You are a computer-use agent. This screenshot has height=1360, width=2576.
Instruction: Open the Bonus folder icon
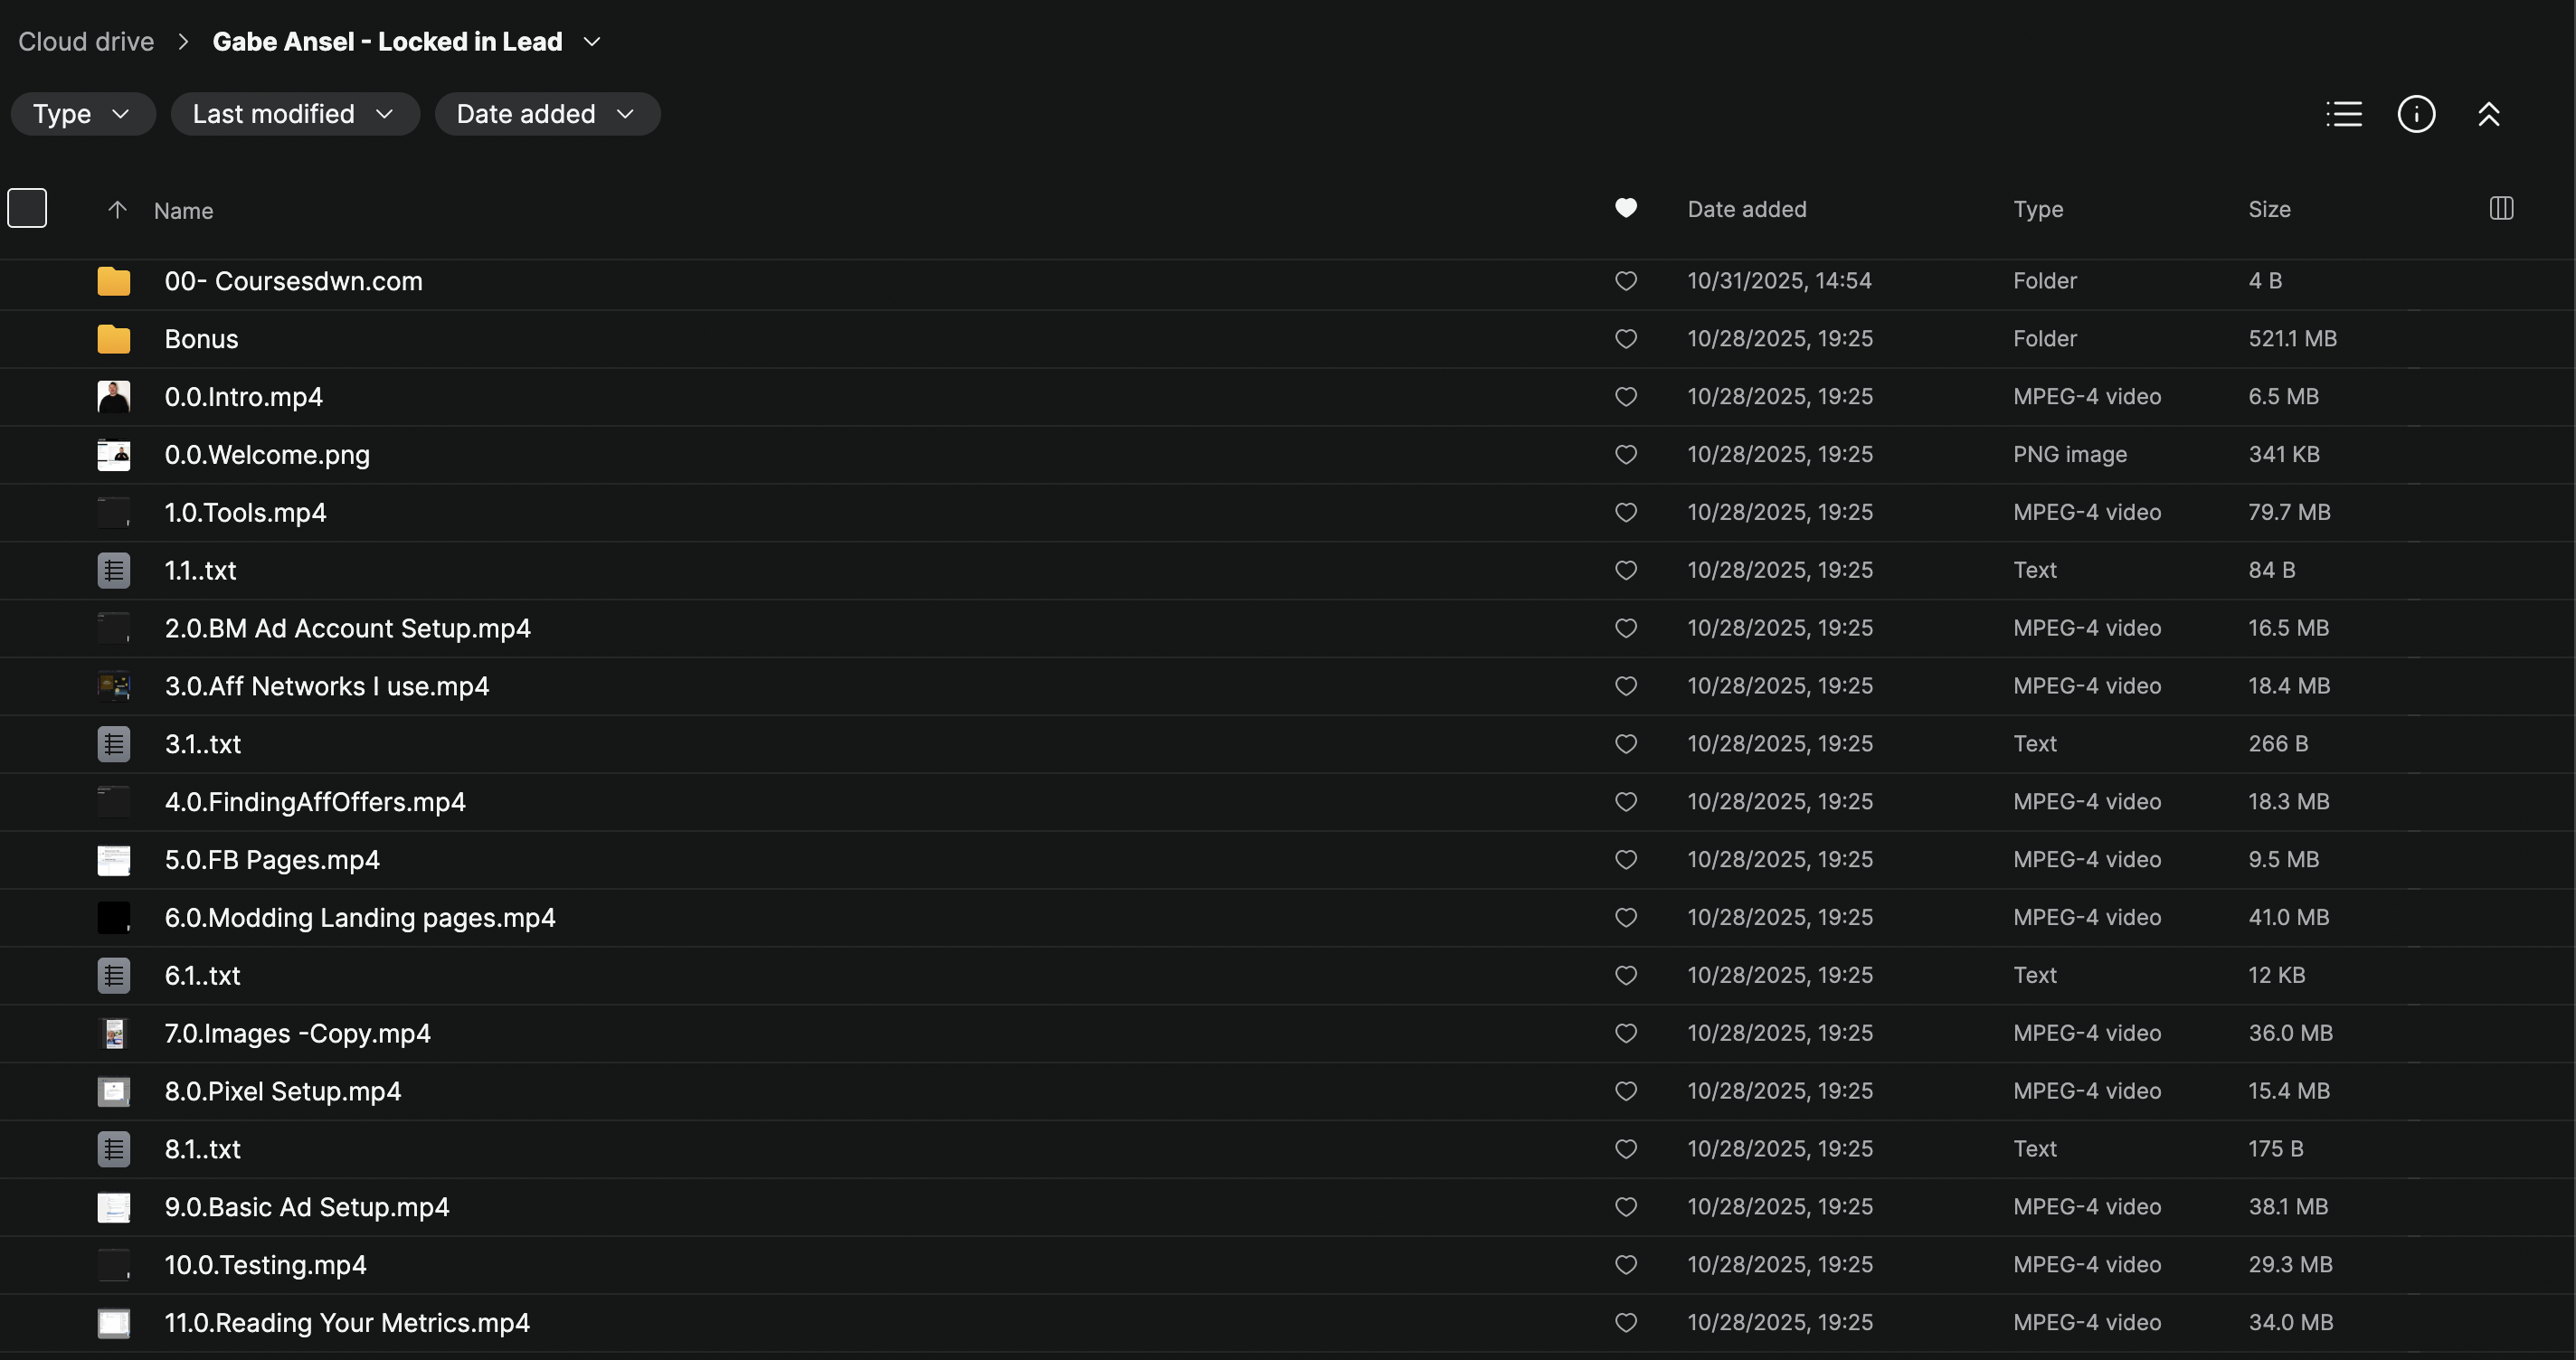[114, 339]
